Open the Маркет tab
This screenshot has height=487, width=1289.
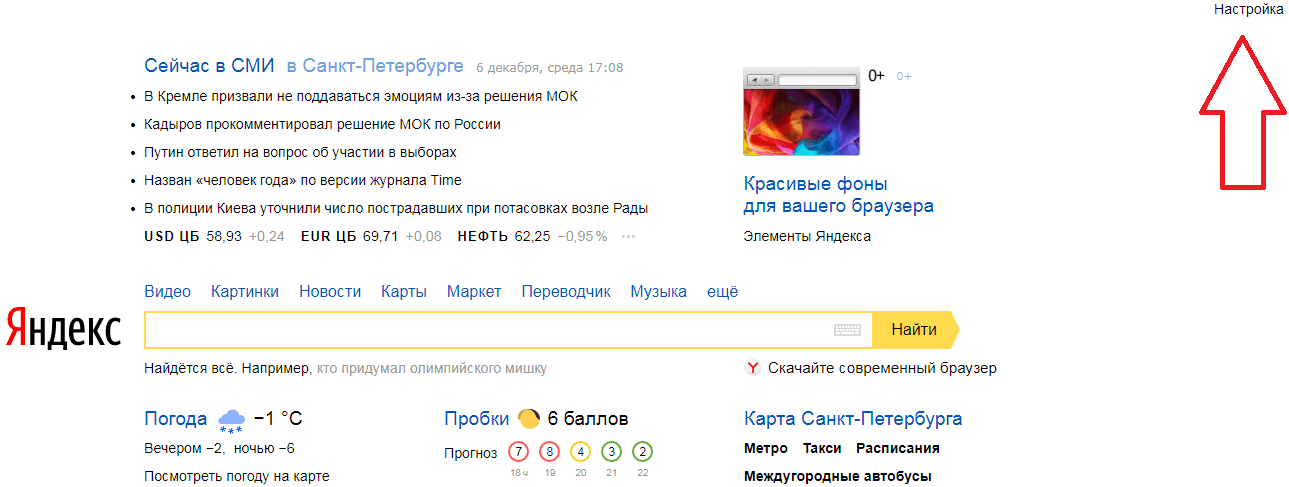click(x=474, y=291)
